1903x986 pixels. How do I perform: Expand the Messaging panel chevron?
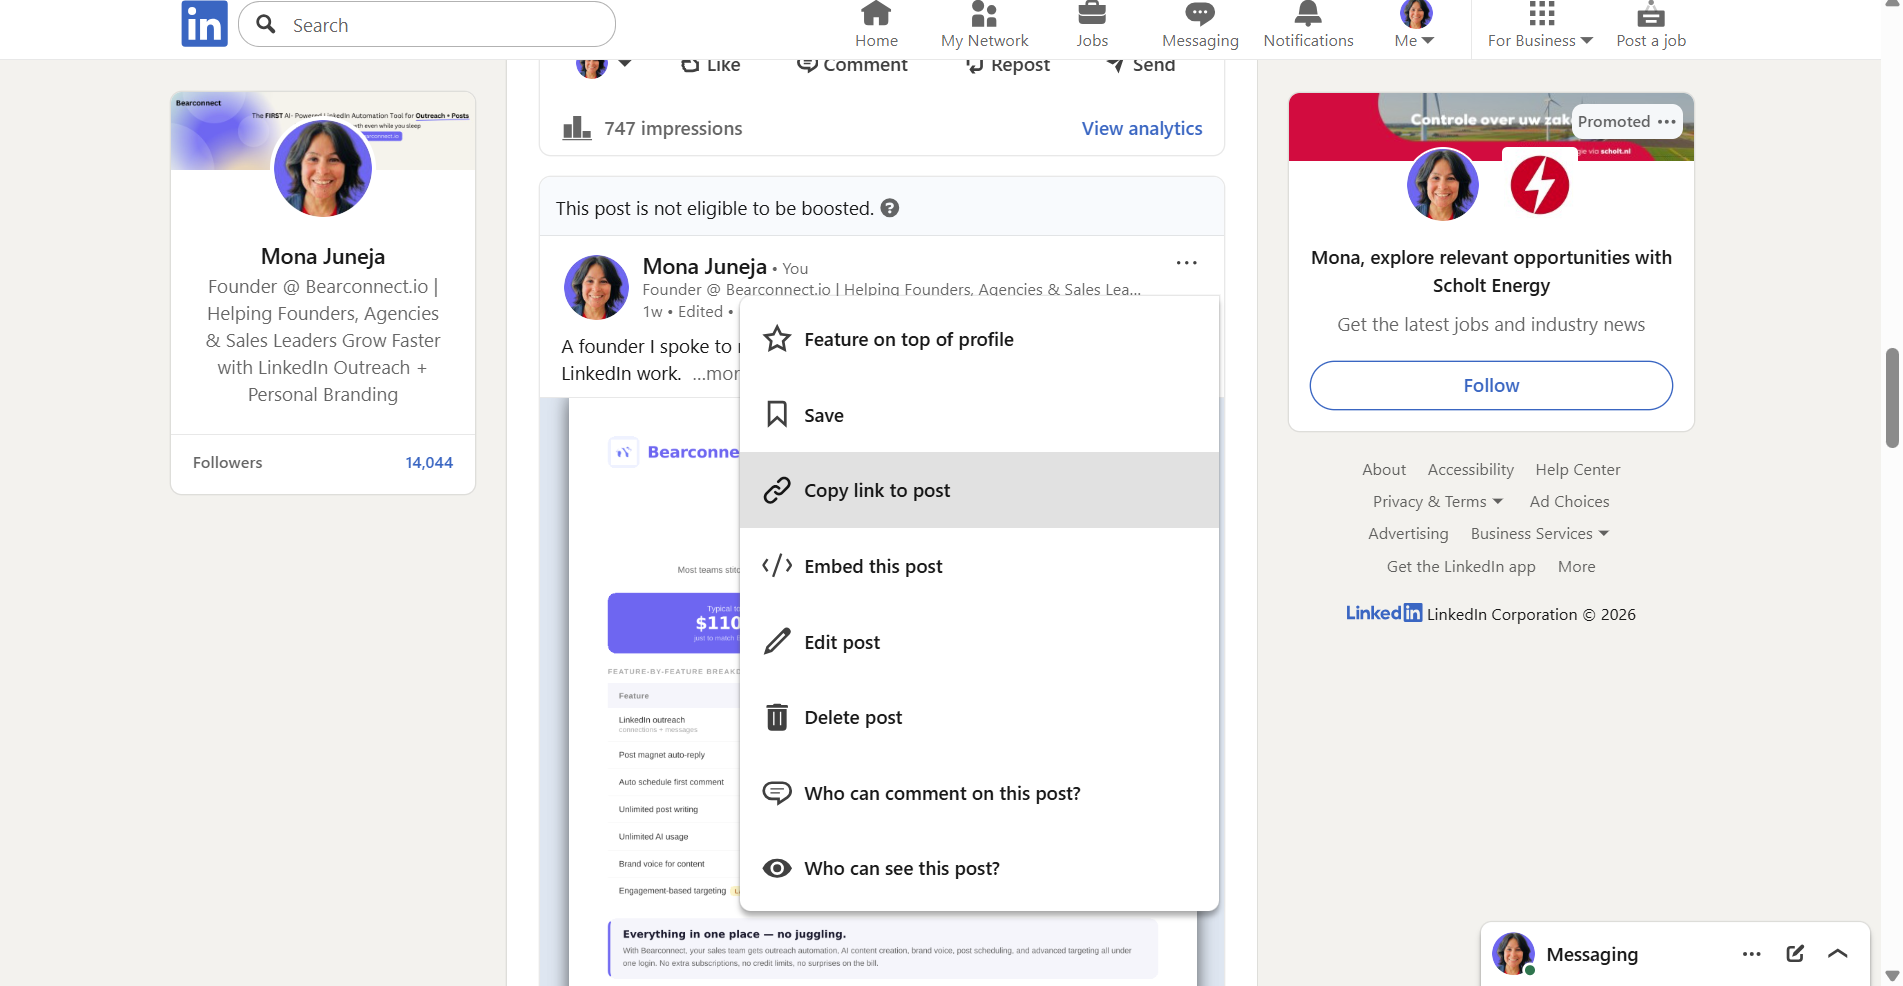pos(1837,954)
